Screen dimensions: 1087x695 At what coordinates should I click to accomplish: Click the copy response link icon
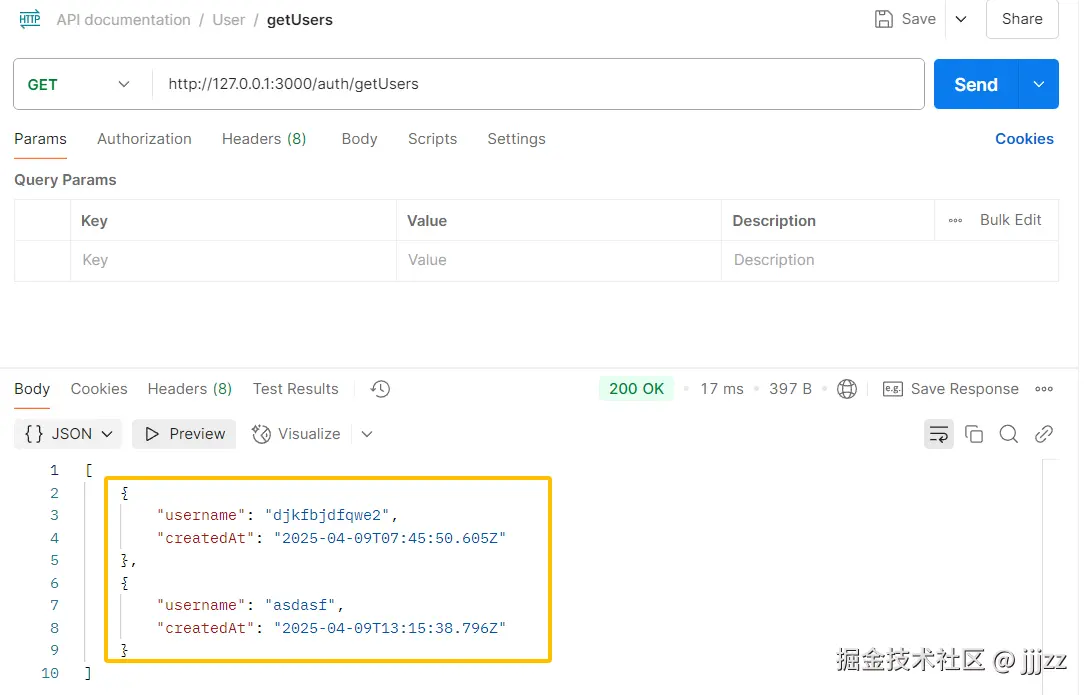(x=1043, y=434)
